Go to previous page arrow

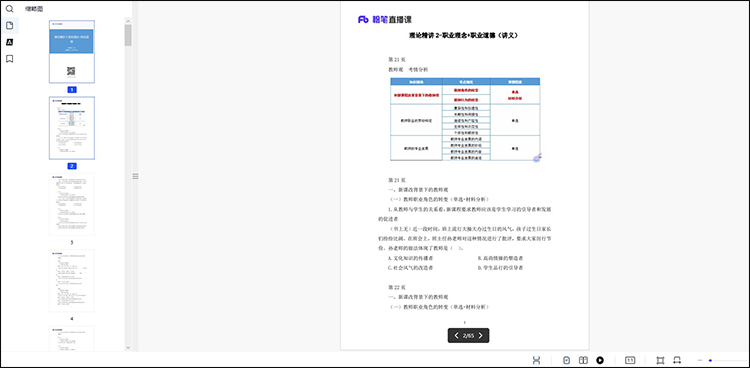point(456,335)
